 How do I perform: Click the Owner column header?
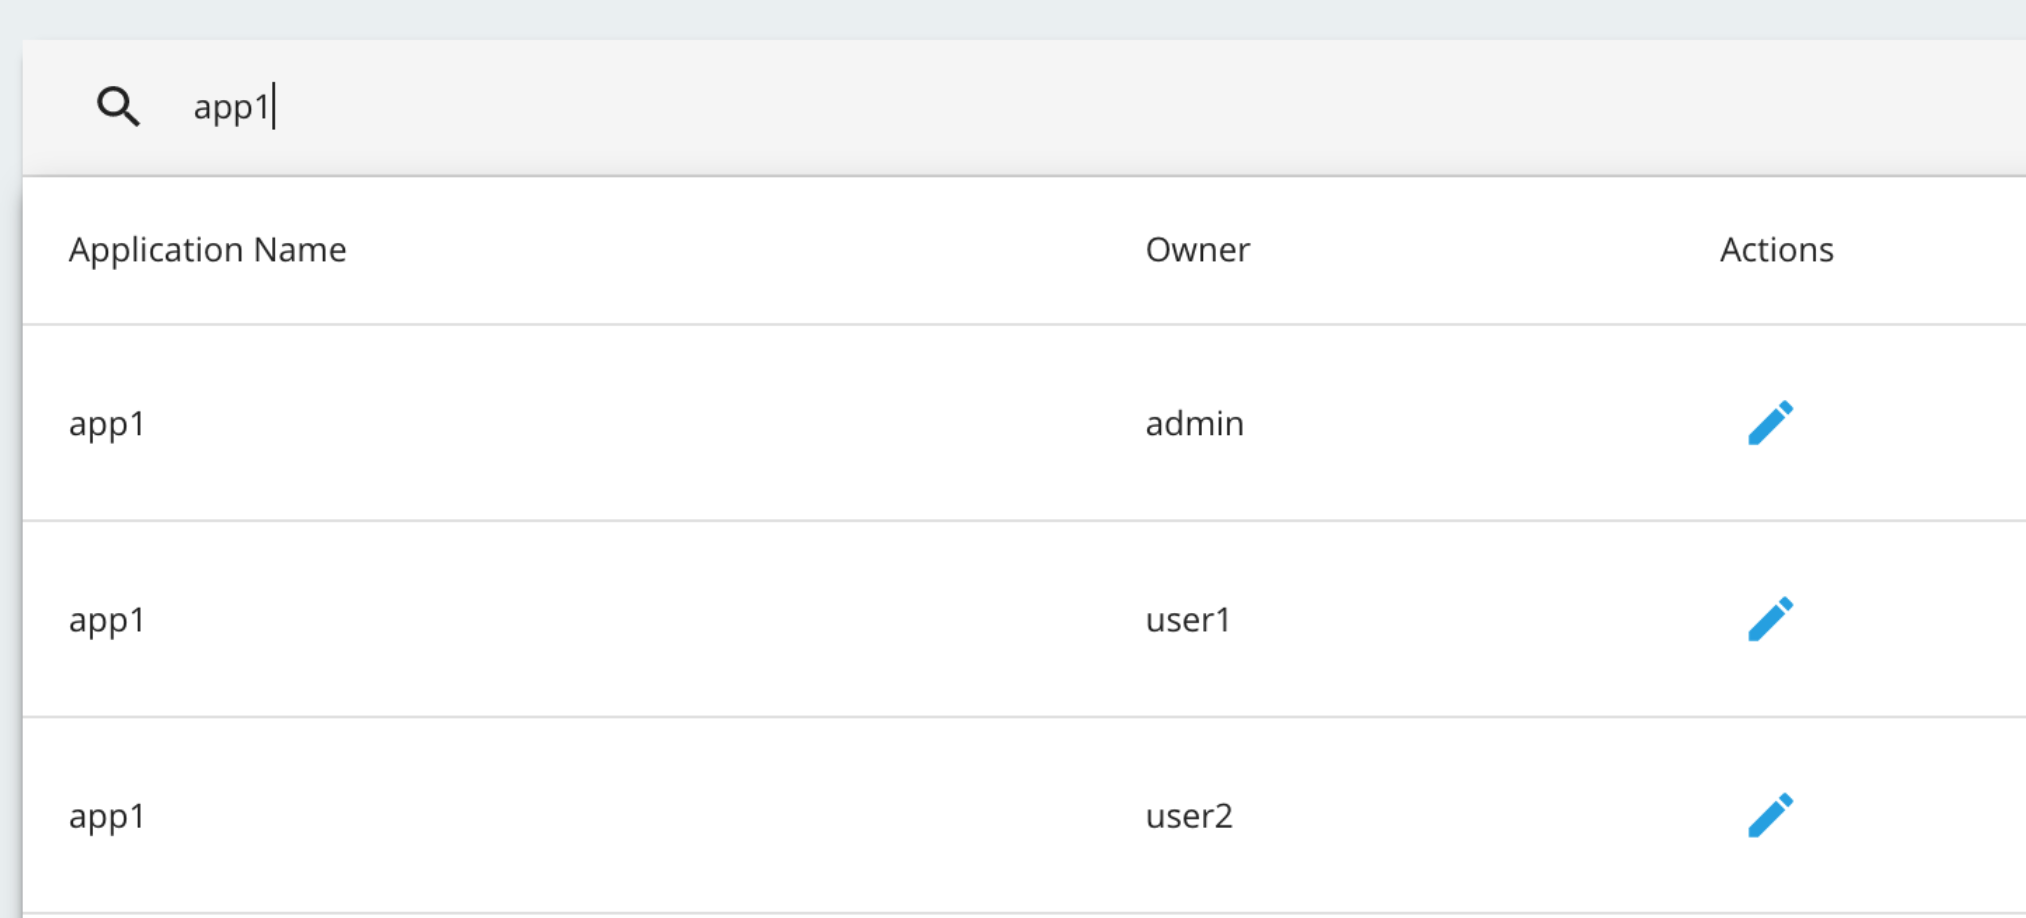[1197, 250]
